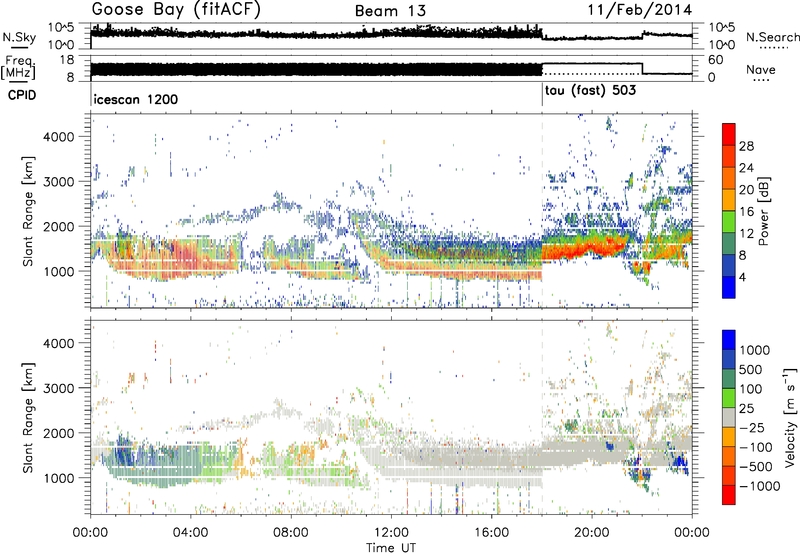This screenshot has width=800, height=554.
Task: Click the CPID change marker line at 18:00
Action: pyautogui.click(x=542, y=95)
